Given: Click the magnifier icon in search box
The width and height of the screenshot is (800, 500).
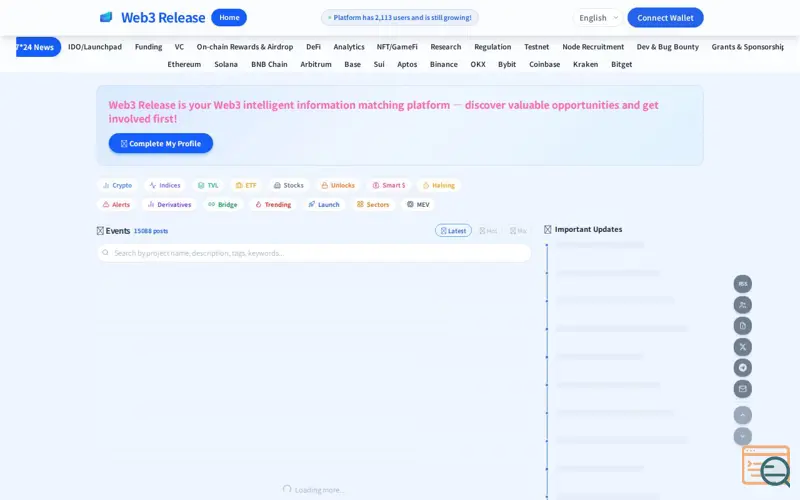Looking at the screenshot, I should coord(105,253).
